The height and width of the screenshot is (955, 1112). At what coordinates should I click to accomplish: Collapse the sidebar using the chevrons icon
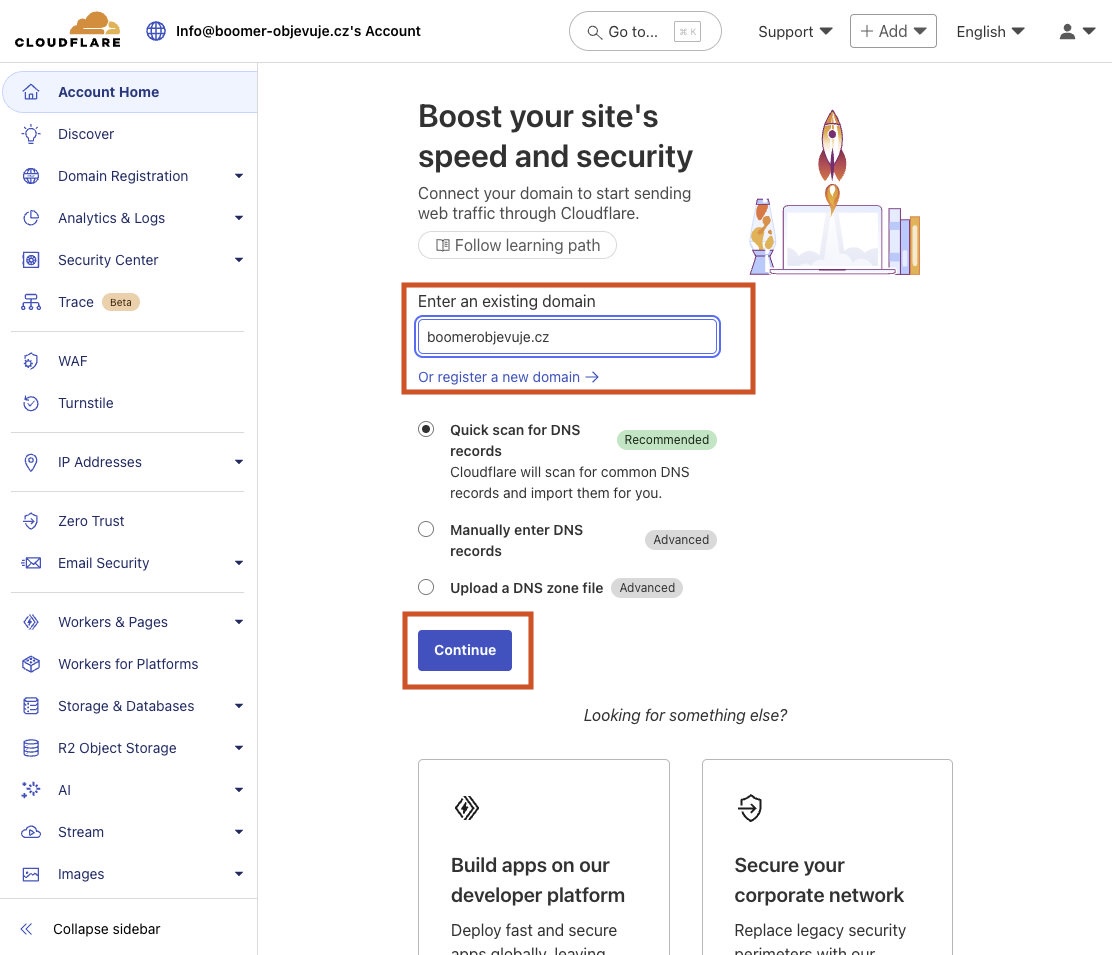[26, 929]
